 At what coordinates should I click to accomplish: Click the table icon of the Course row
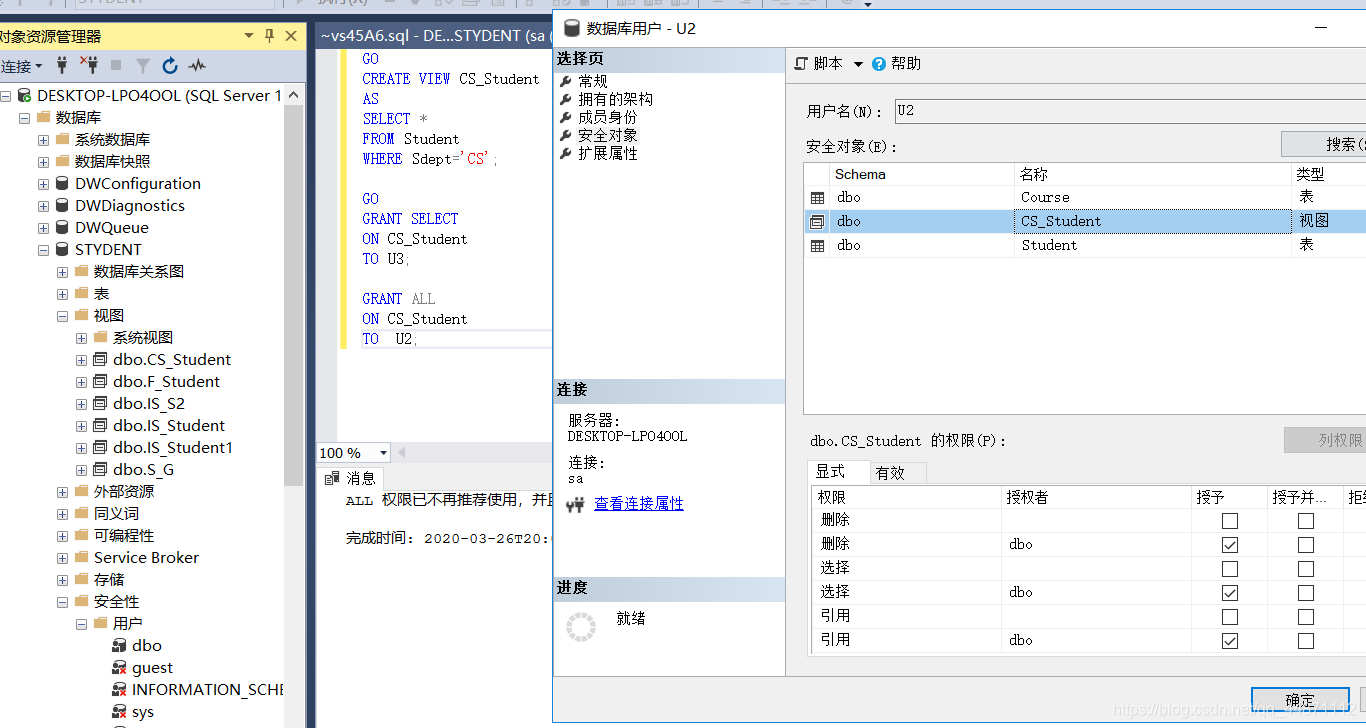tap(817, 198)
